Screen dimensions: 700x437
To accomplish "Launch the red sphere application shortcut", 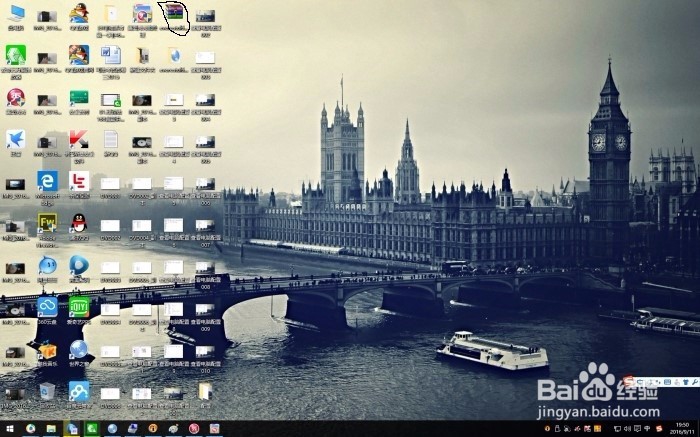I will (16, 97).
